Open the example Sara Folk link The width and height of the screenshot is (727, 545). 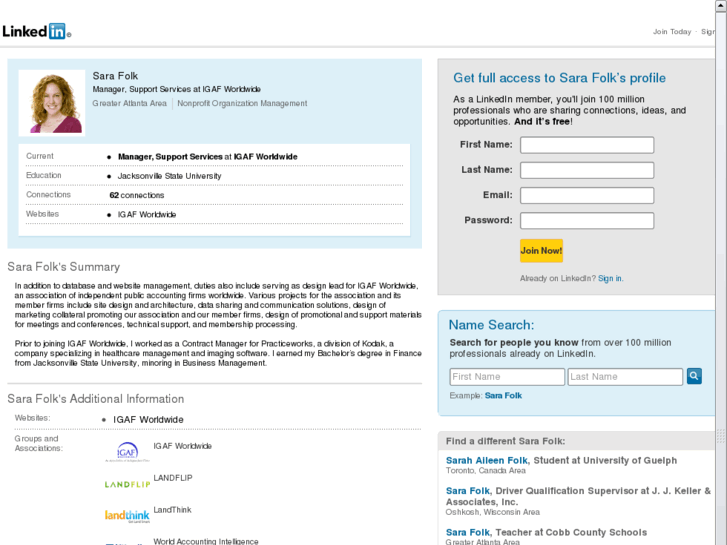pos(503,396)
